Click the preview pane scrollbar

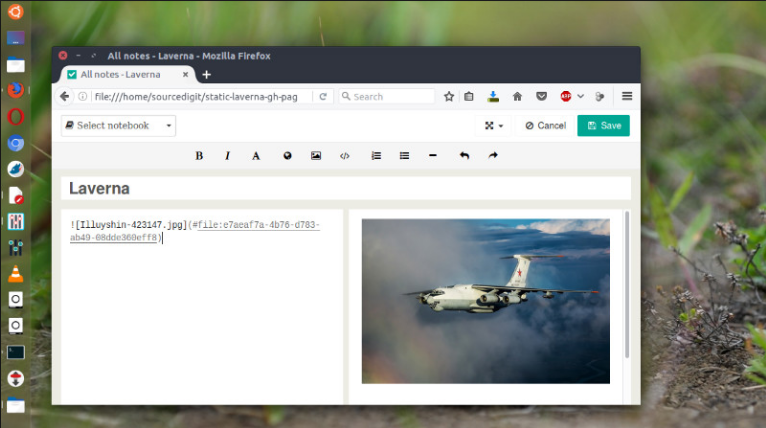(x=627, y=285)
